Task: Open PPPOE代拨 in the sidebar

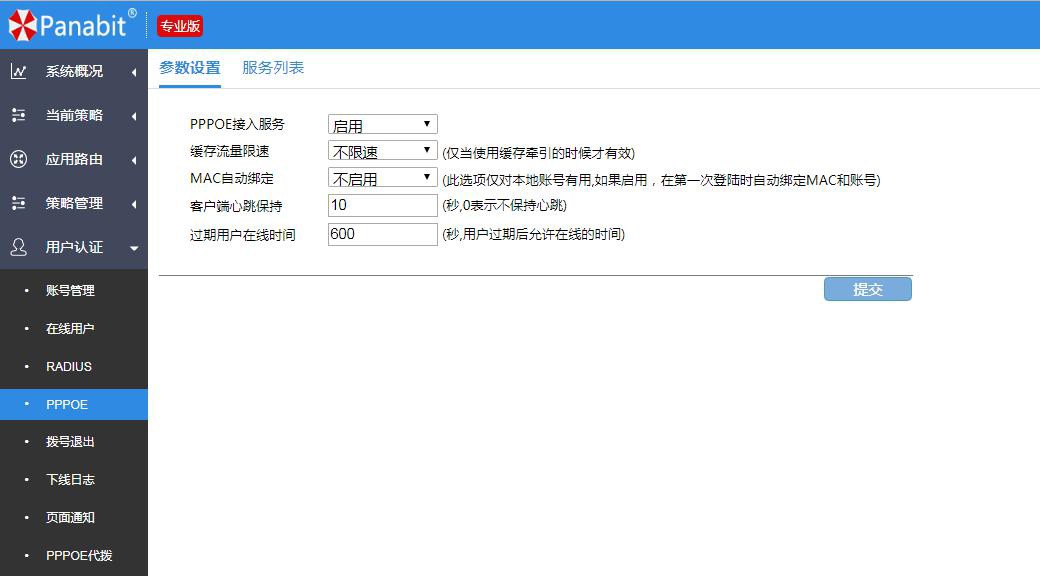Action: click(x=79, y=555)
